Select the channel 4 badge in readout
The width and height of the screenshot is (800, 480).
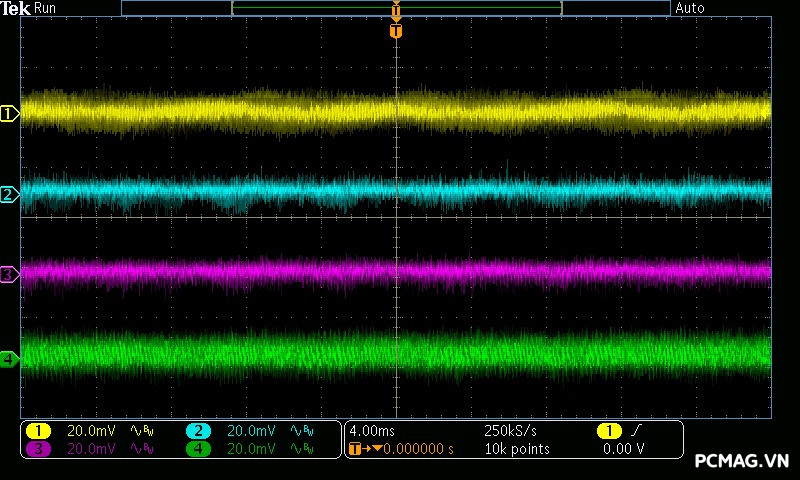click(198, 449)
